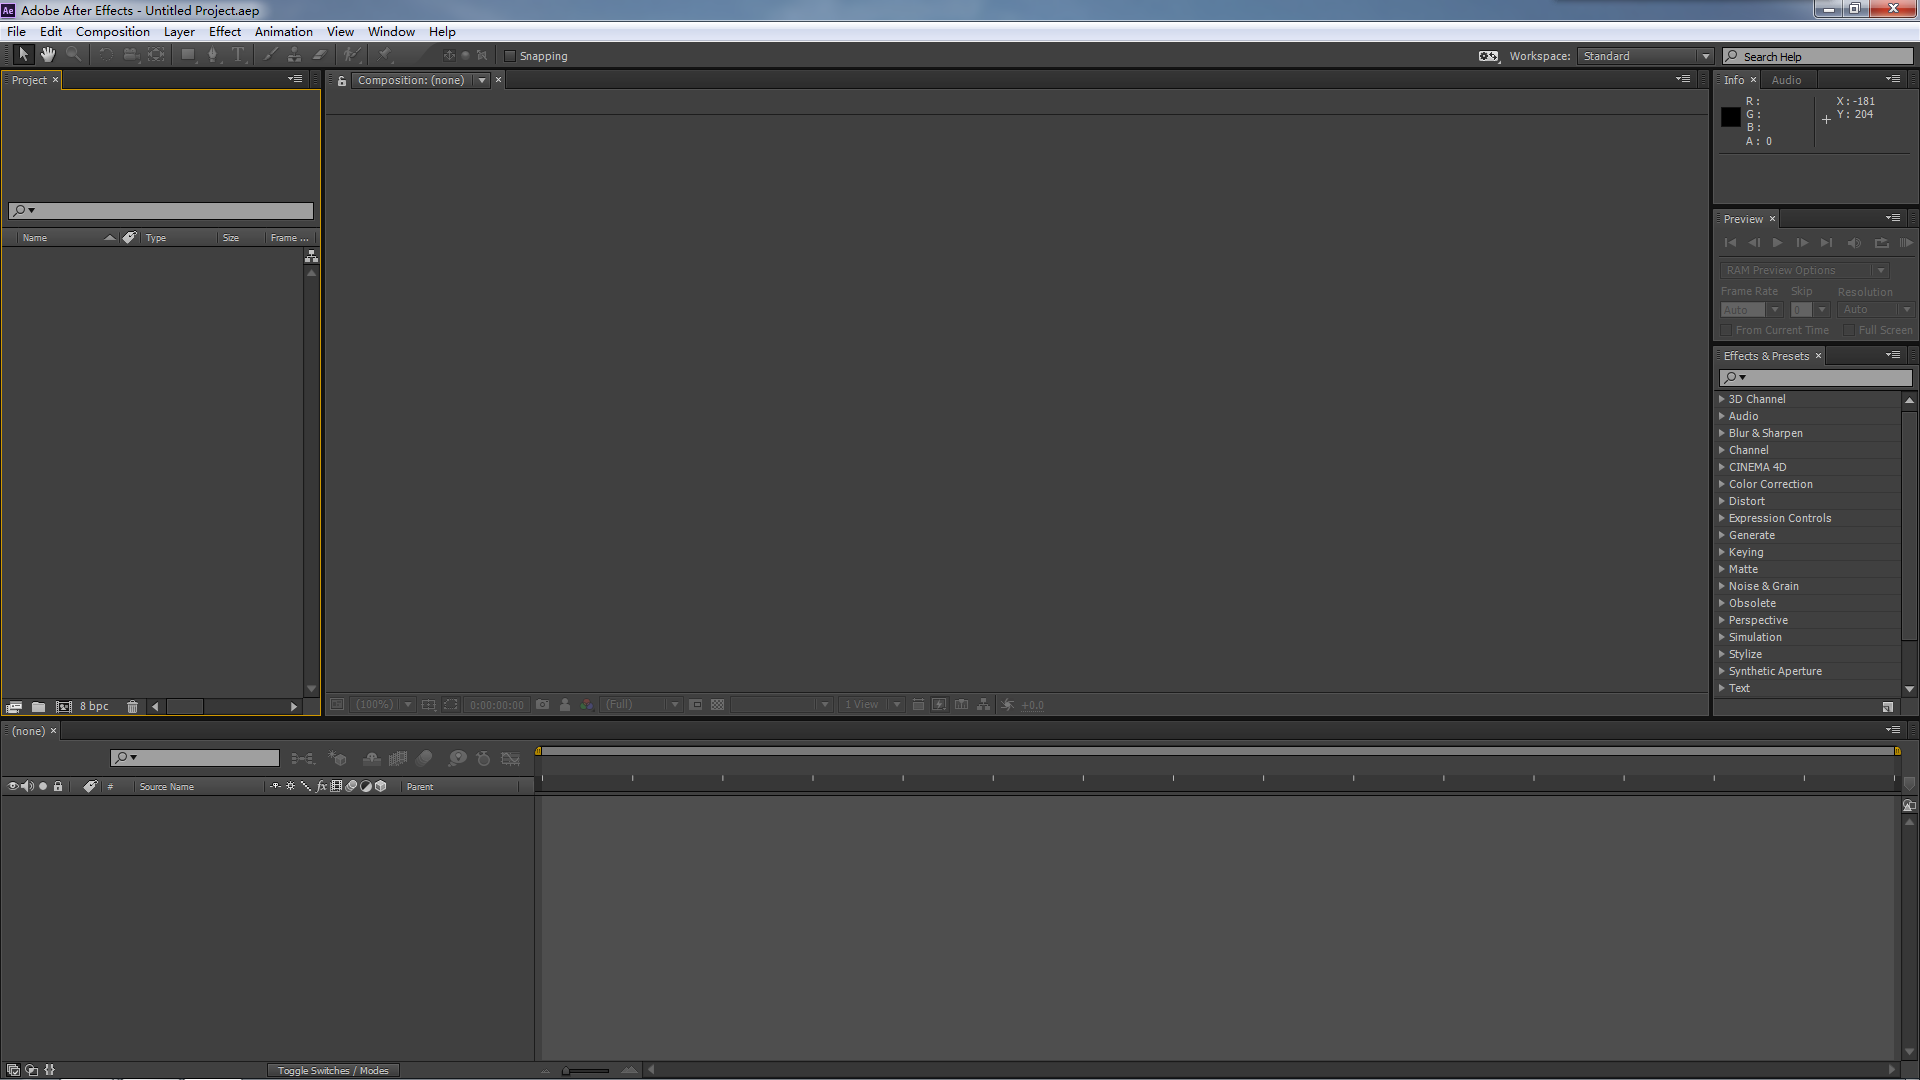Toggle Frame Blending enable switch in timeline

[x=398, y=759]
